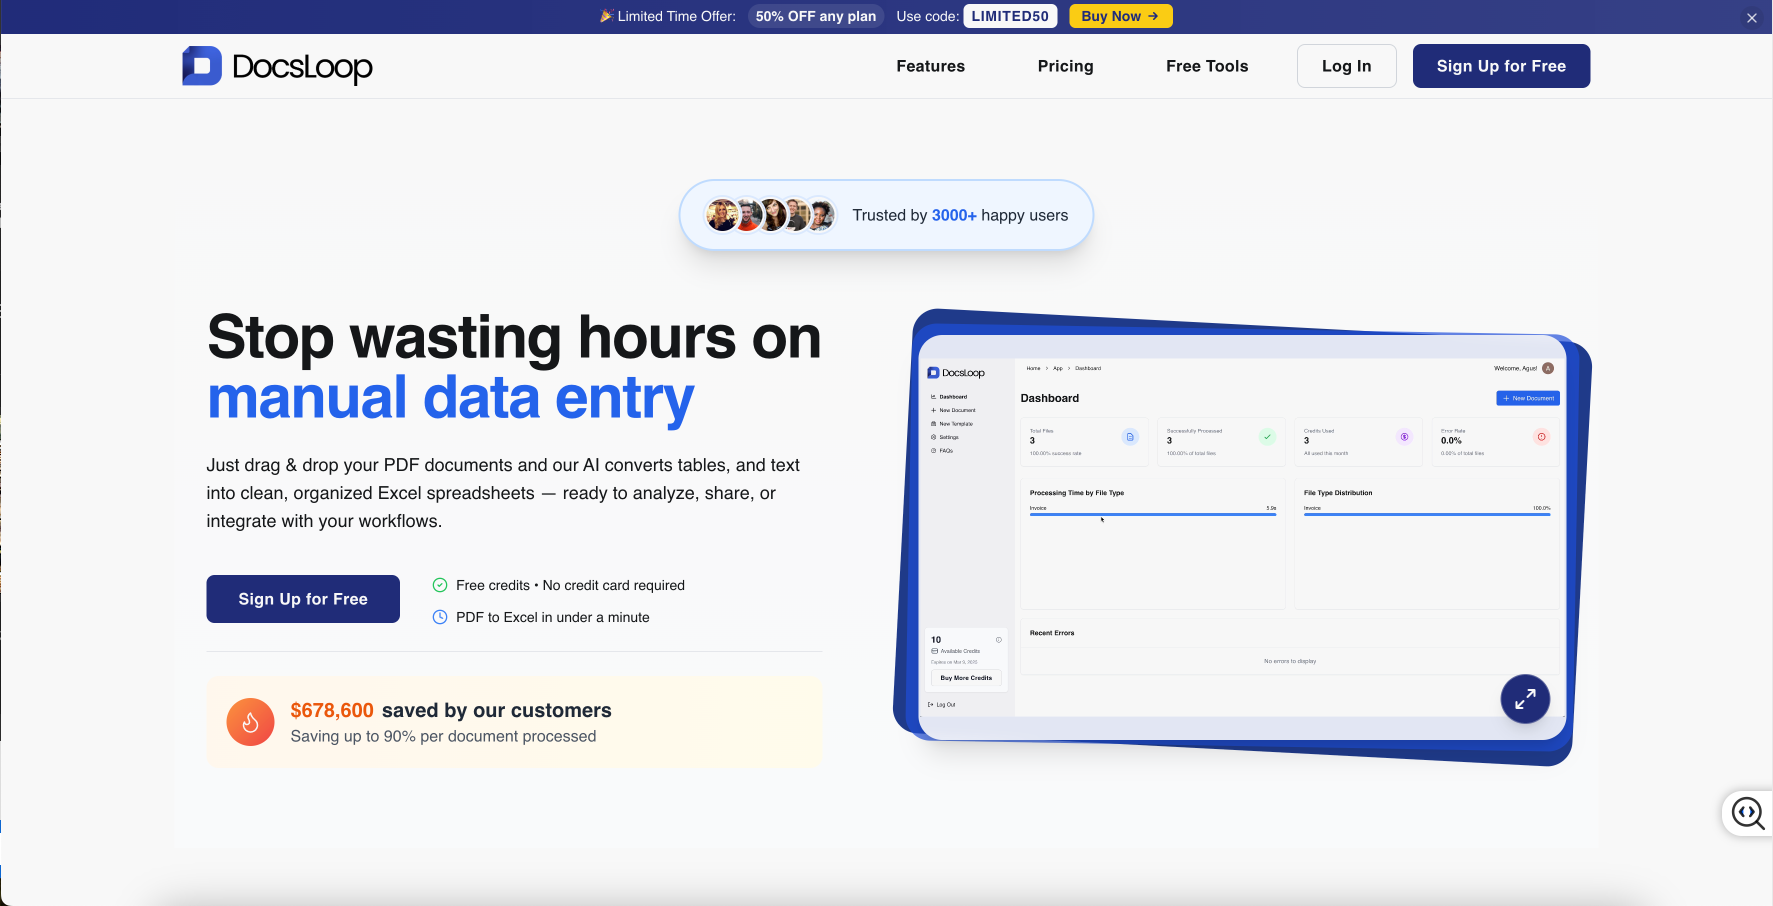Viewport: 1773px width, 906px height.
Task: Click the DocsLoop logo inside dashboard preview
Action: click(956, 373)
